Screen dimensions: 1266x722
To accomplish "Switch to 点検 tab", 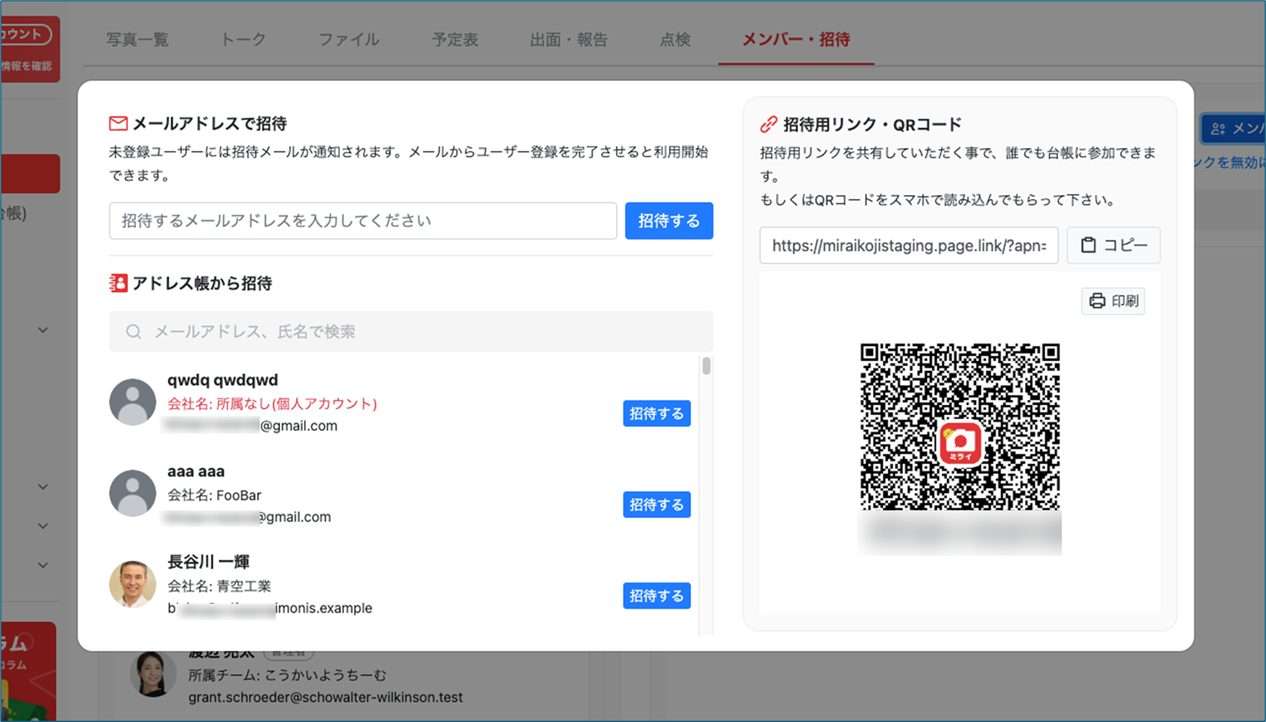I will click(675, 40).
